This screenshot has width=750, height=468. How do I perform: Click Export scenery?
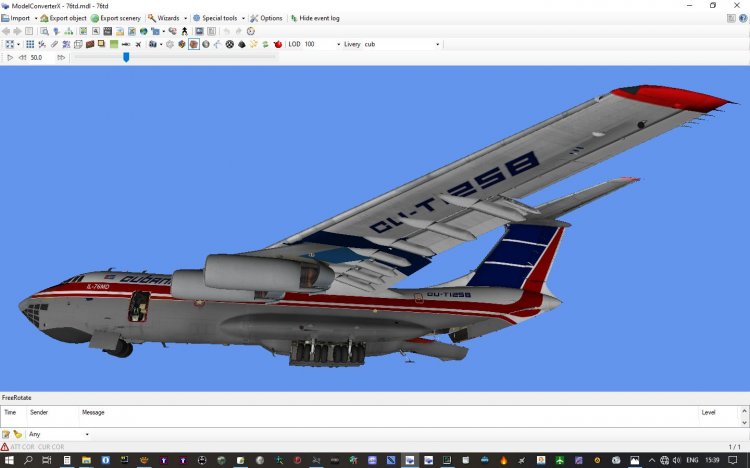116,18
